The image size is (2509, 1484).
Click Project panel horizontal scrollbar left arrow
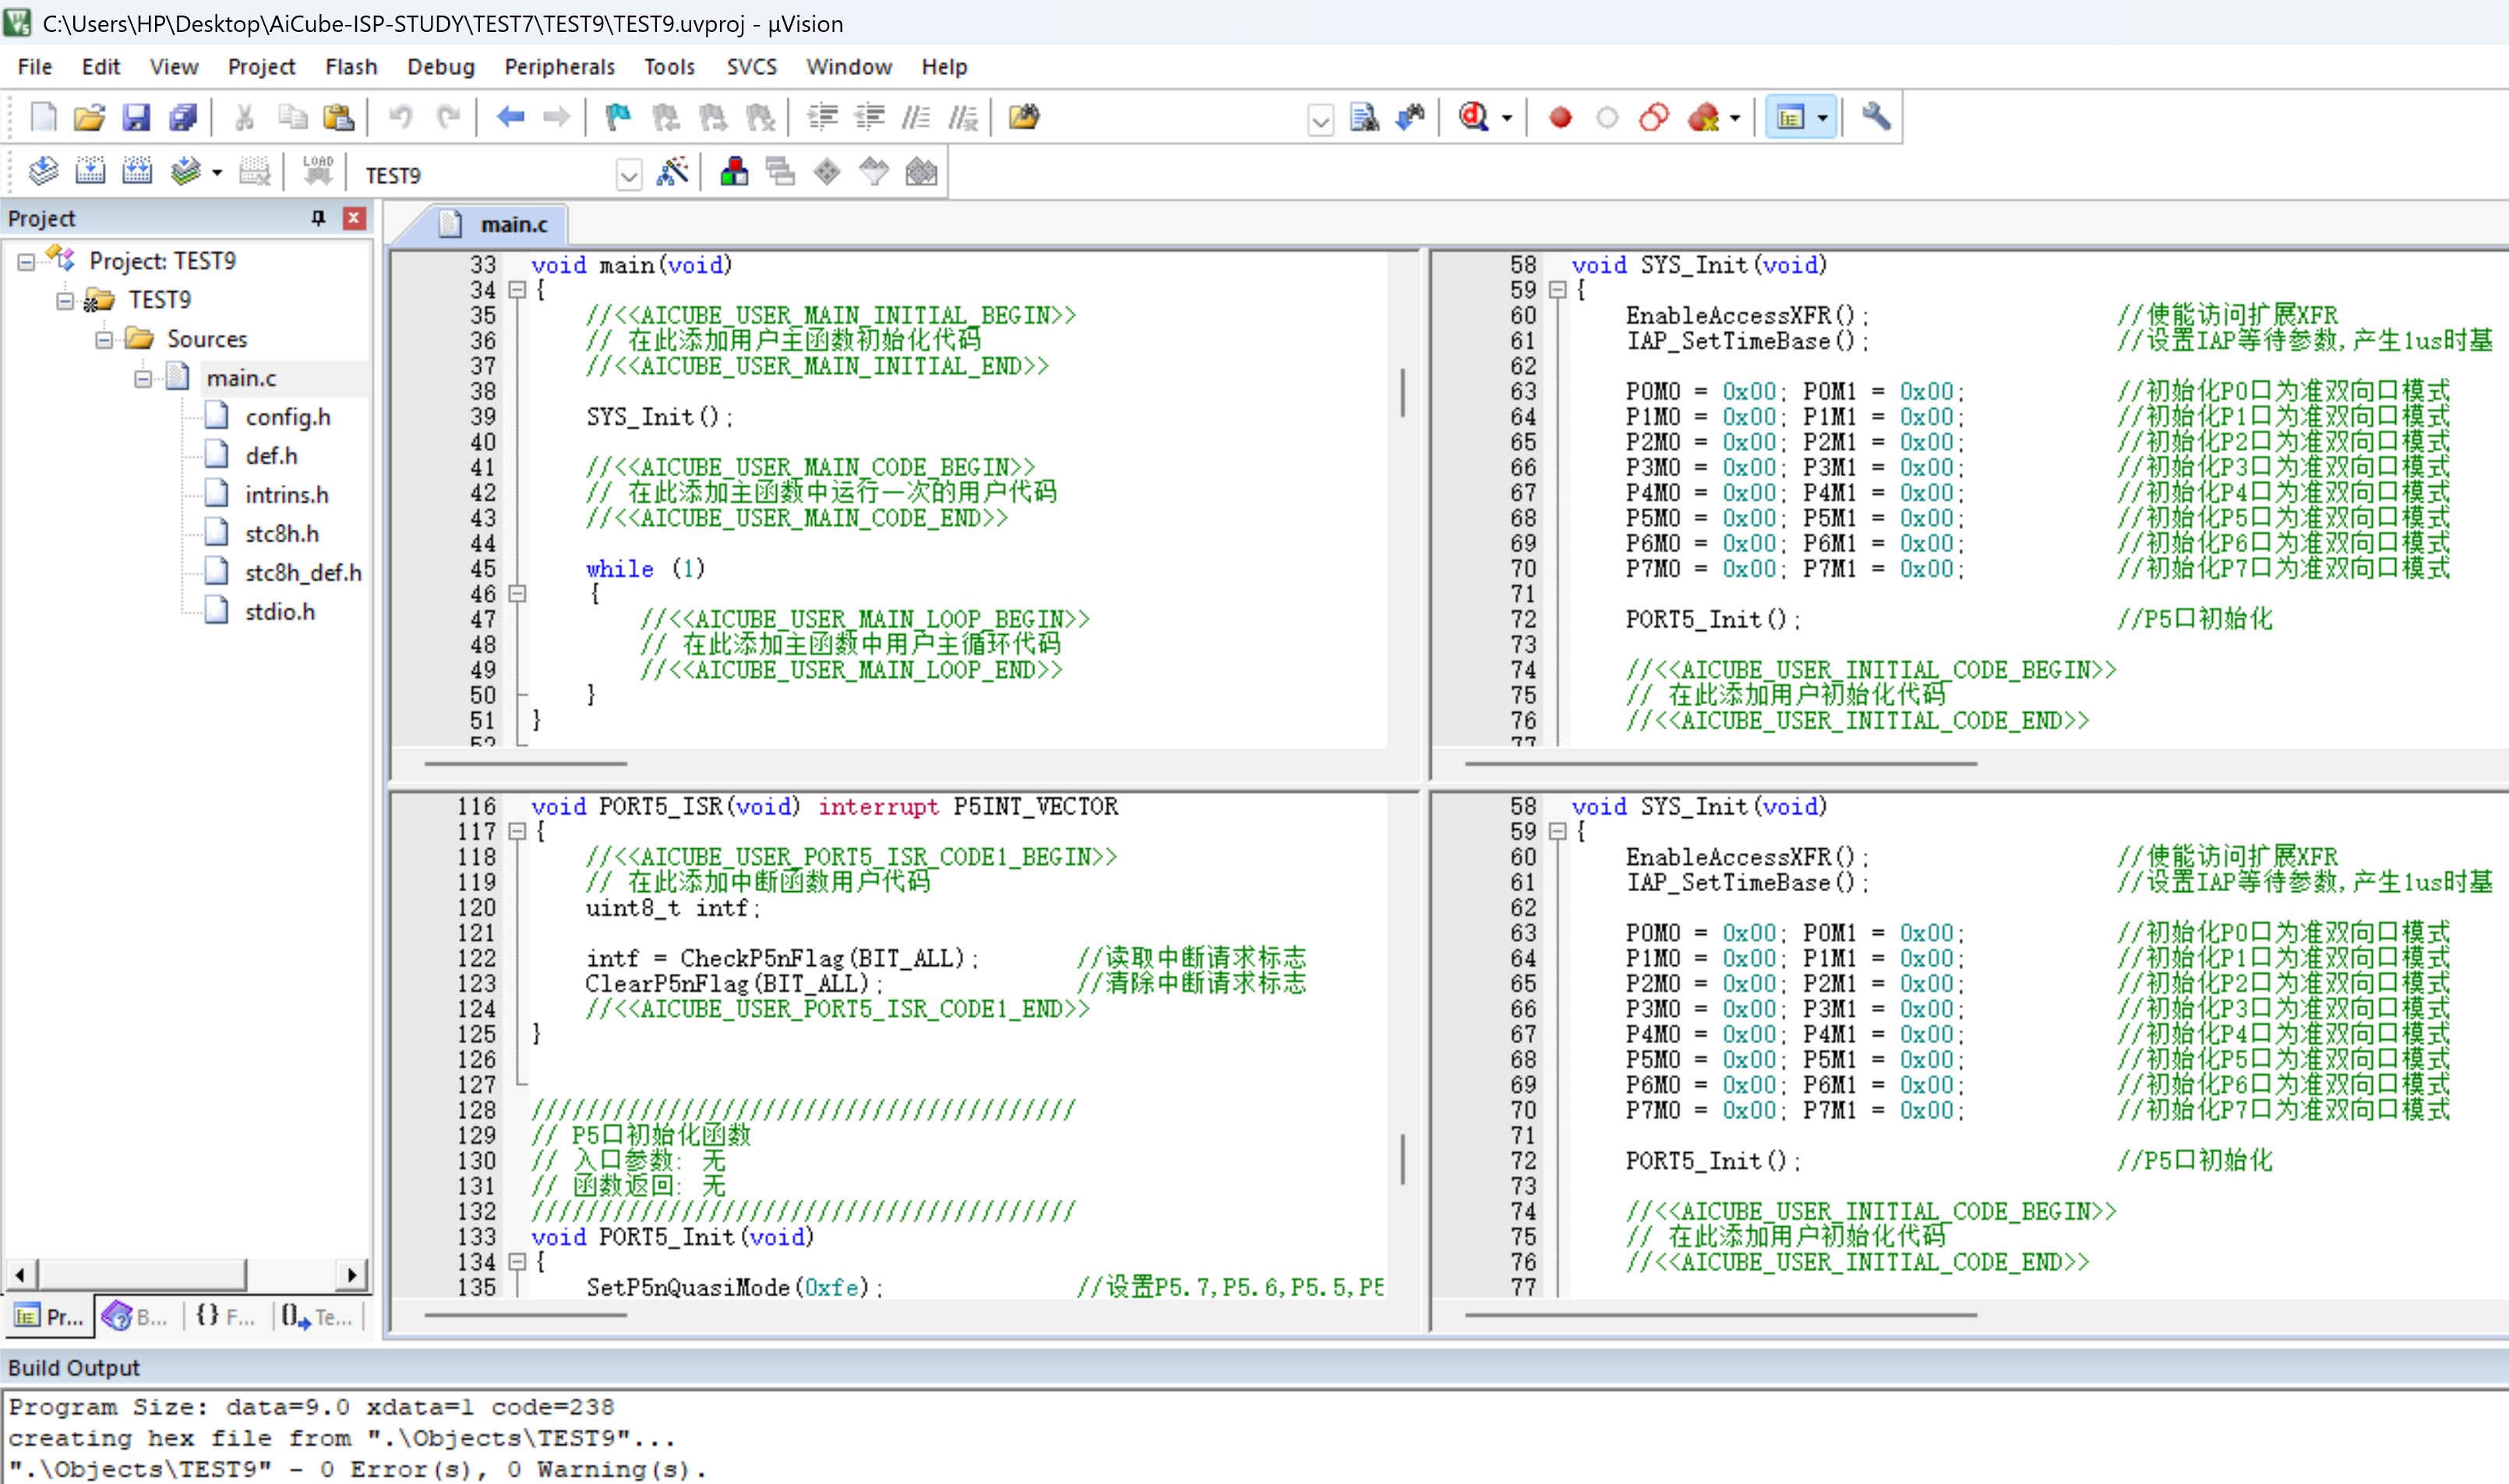tap(20, 1275)
